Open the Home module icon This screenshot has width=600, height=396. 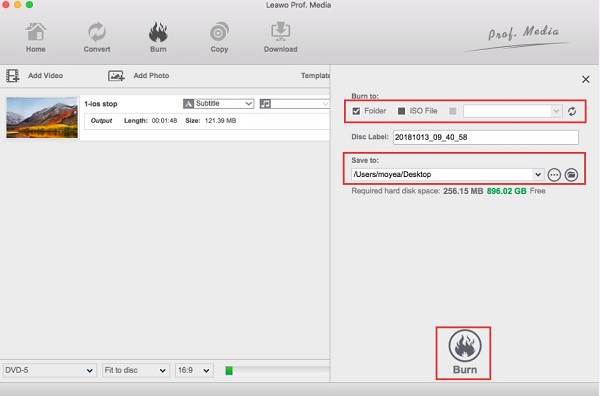click(x=36, y=32)
